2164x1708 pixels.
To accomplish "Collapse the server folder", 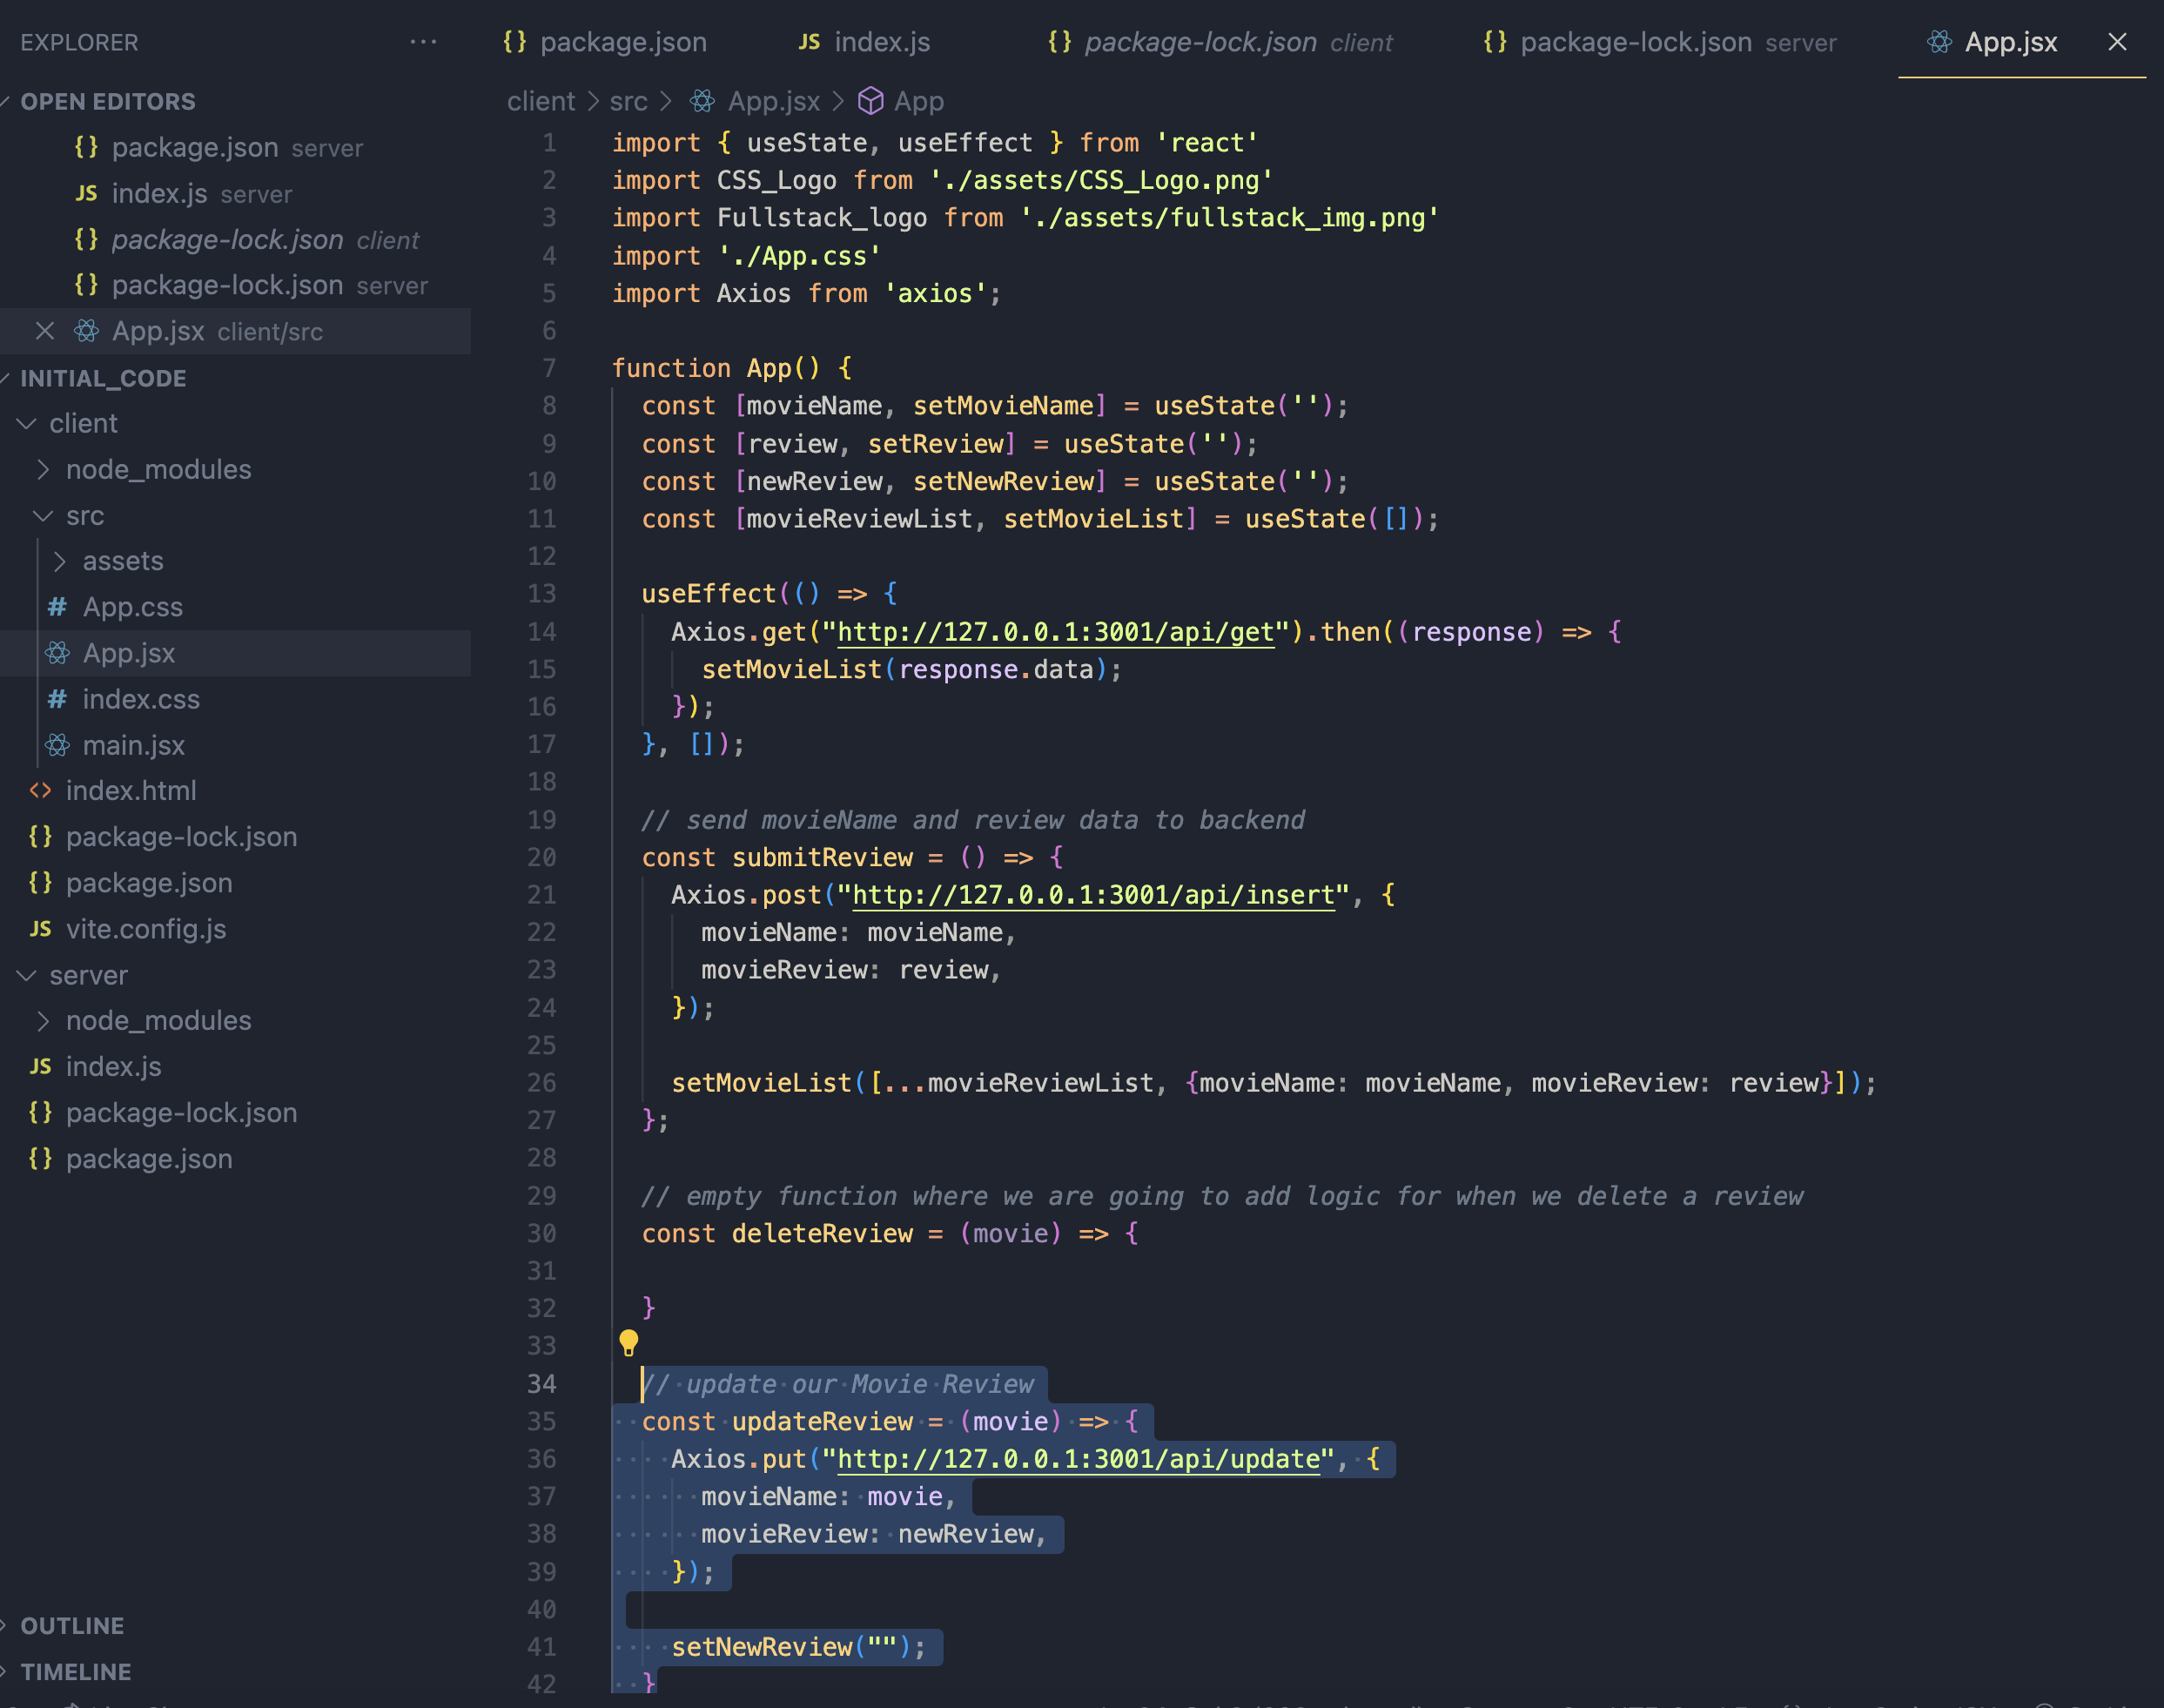I will click(x=27, y=975).
